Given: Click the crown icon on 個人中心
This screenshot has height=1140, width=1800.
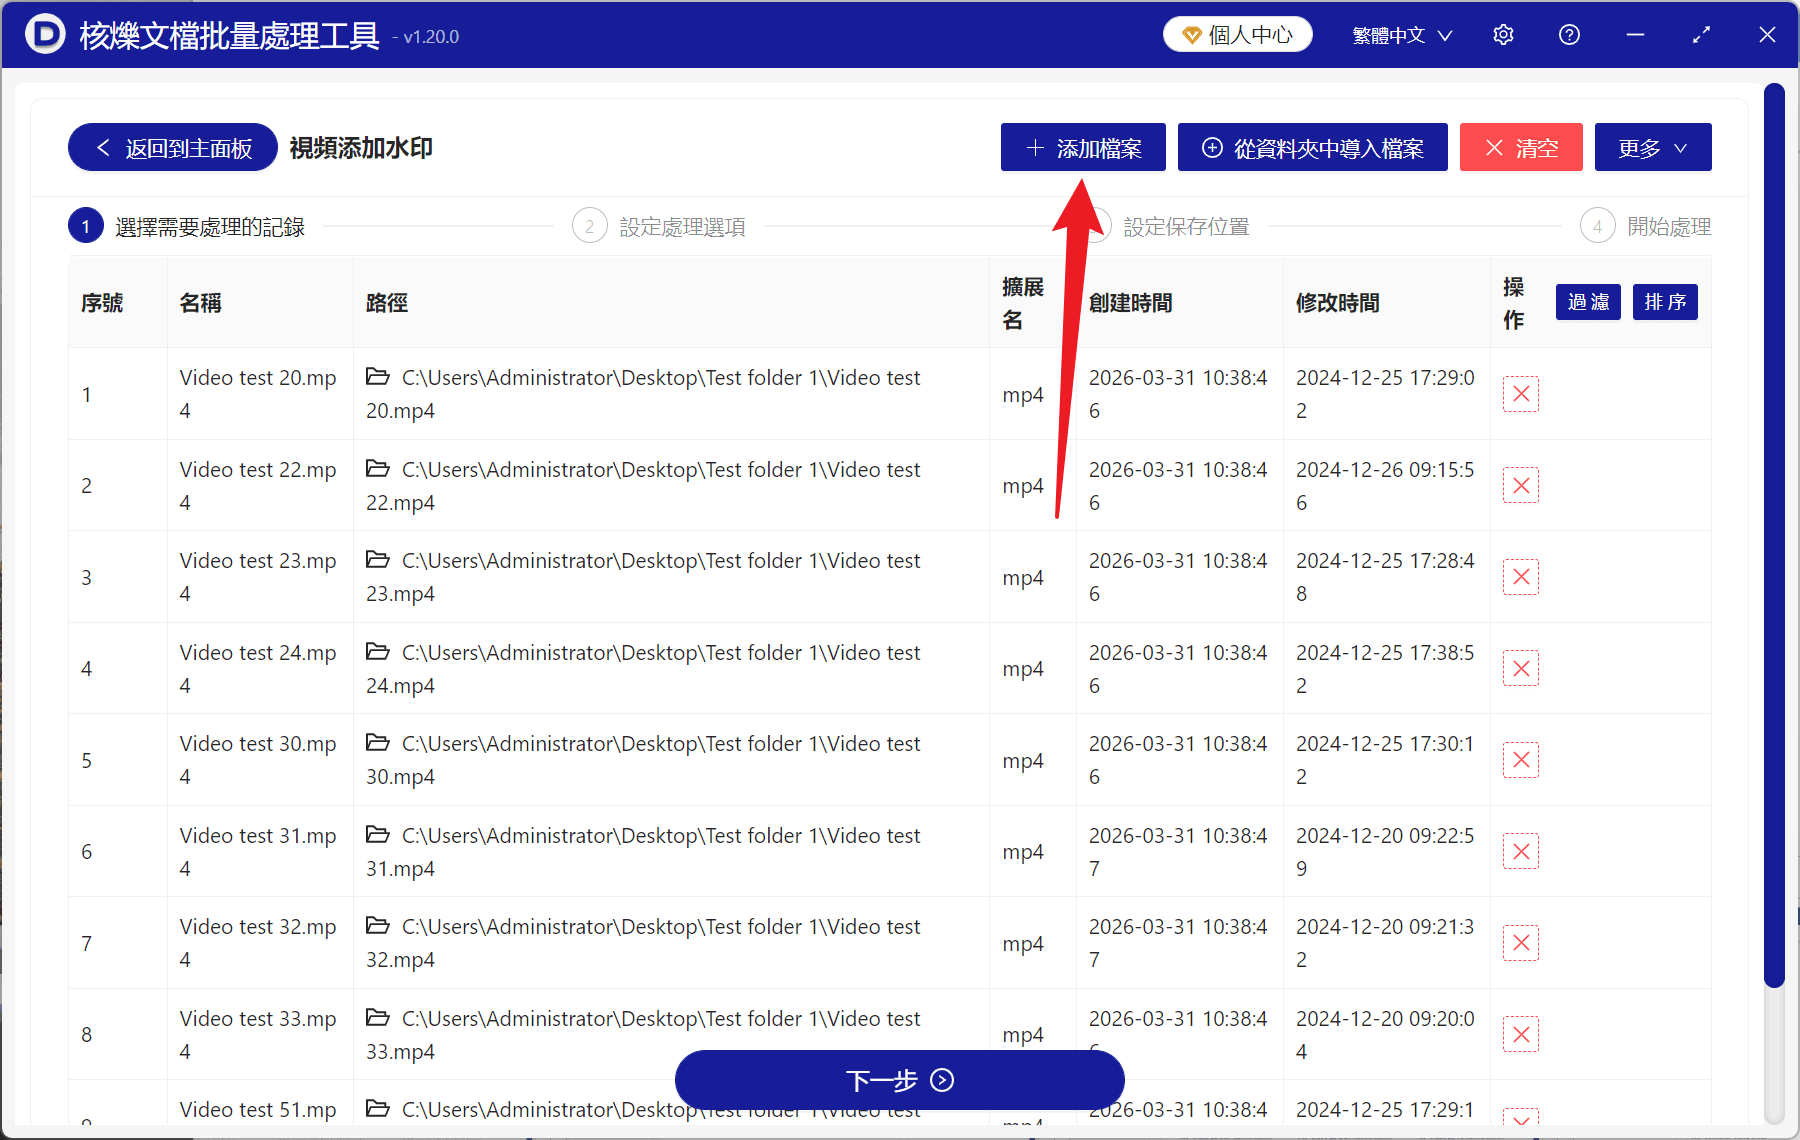Looking at the screenshot, I should [x=1191, y=33].
